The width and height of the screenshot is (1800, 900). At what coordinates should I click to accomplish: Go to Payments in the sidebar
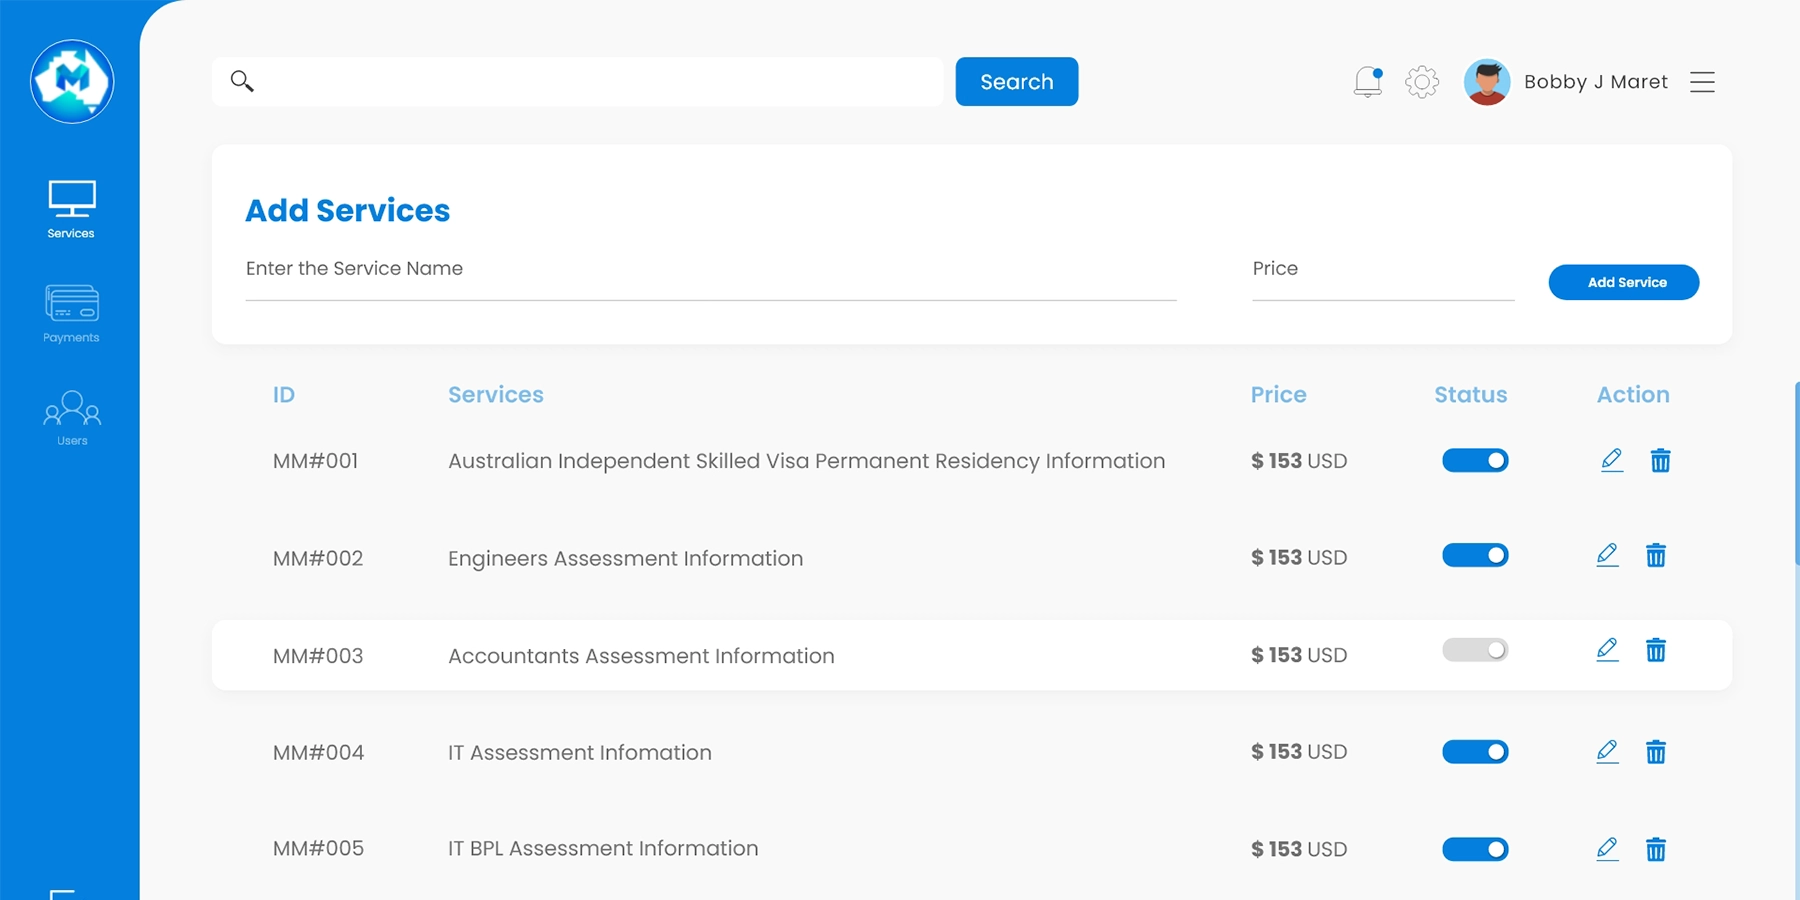coord(71,314)
